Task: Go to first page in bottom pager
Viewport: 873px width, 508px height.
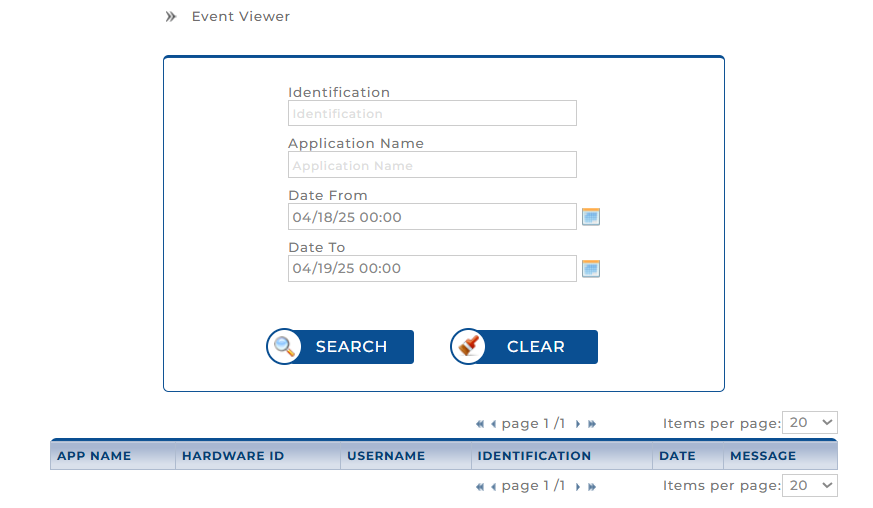Action: coord(480,487)
